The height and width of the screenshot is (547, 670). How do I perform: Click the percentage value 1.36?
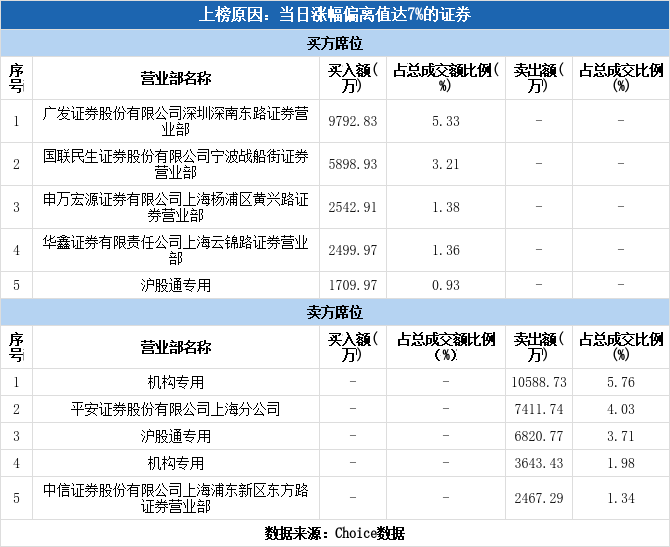click(x=446, y=250)
